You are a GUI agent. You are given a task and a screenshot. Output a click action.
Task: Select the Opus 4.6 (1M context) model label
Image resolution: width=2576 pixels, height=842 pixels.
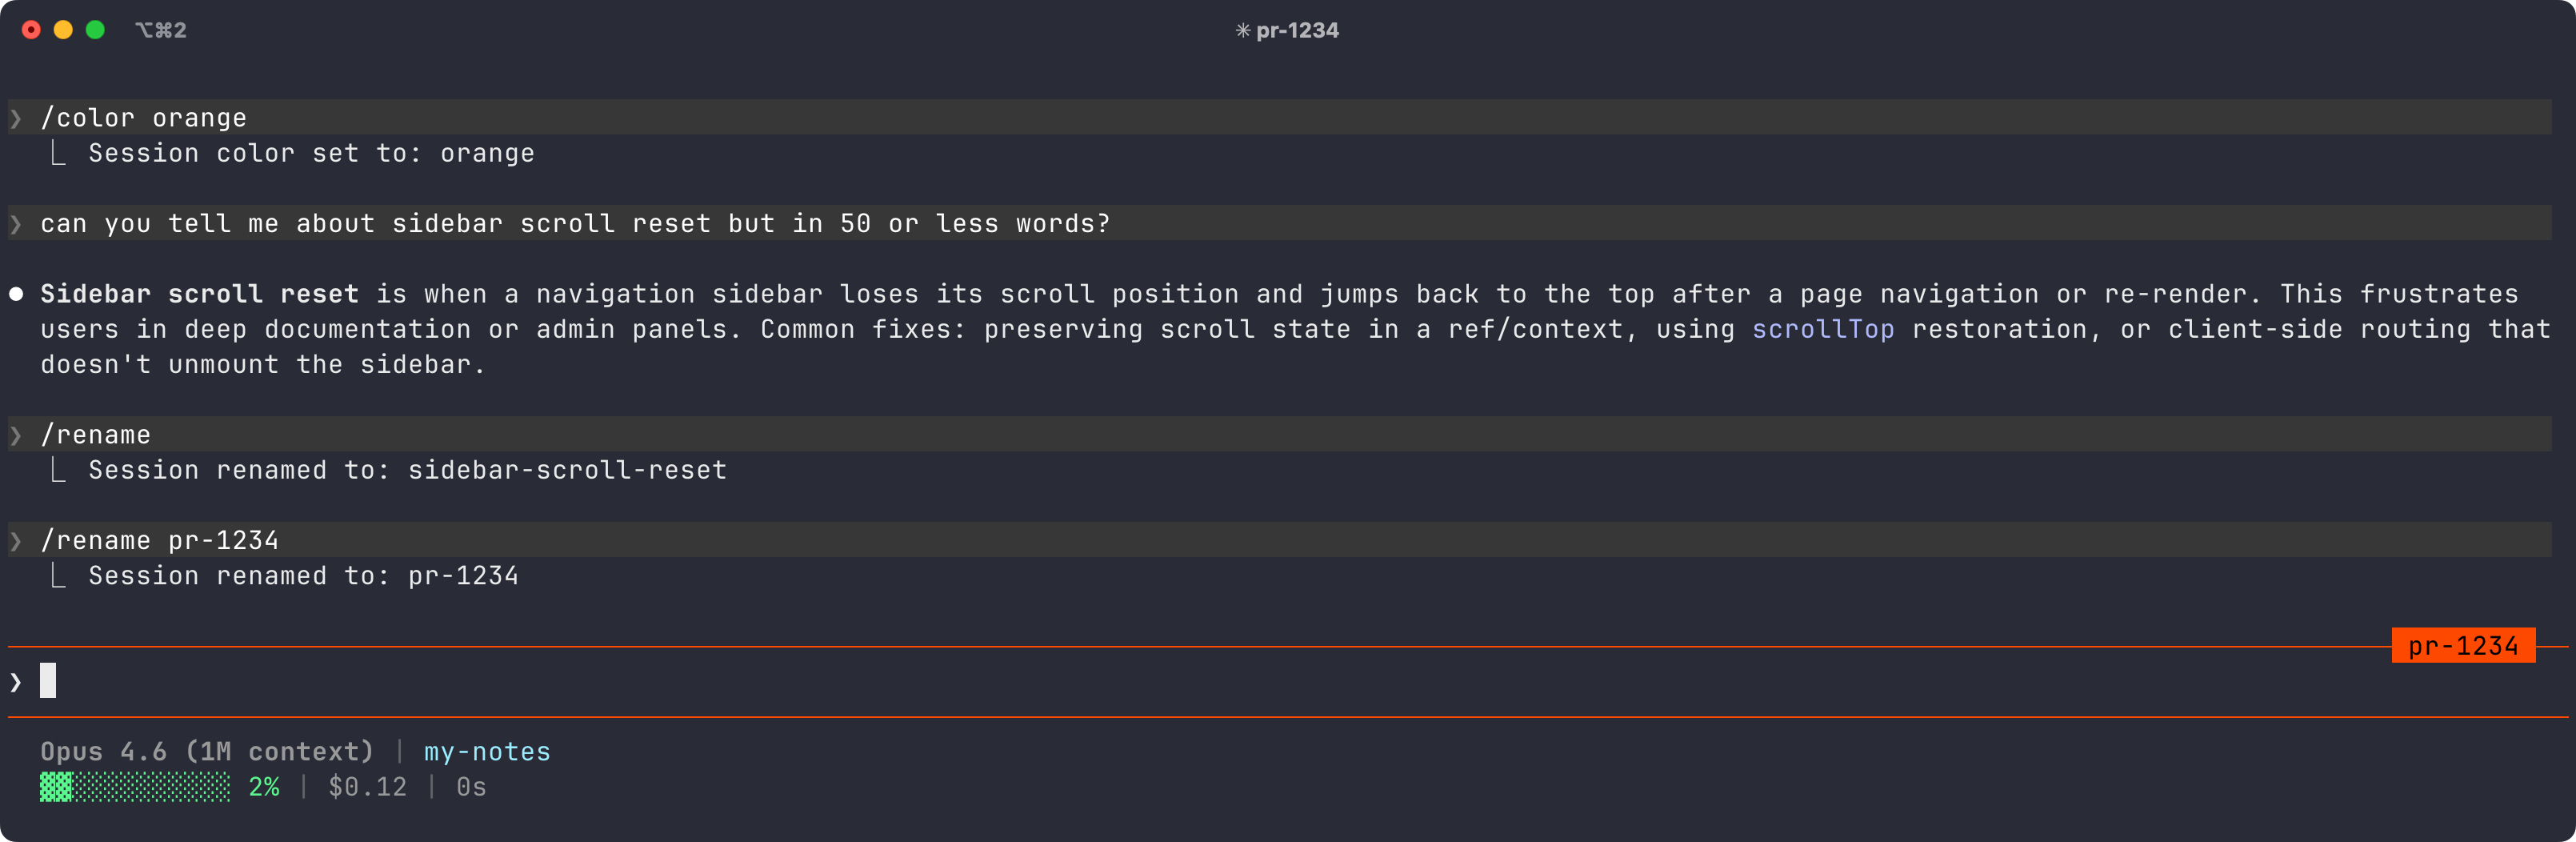coord(207,751)
